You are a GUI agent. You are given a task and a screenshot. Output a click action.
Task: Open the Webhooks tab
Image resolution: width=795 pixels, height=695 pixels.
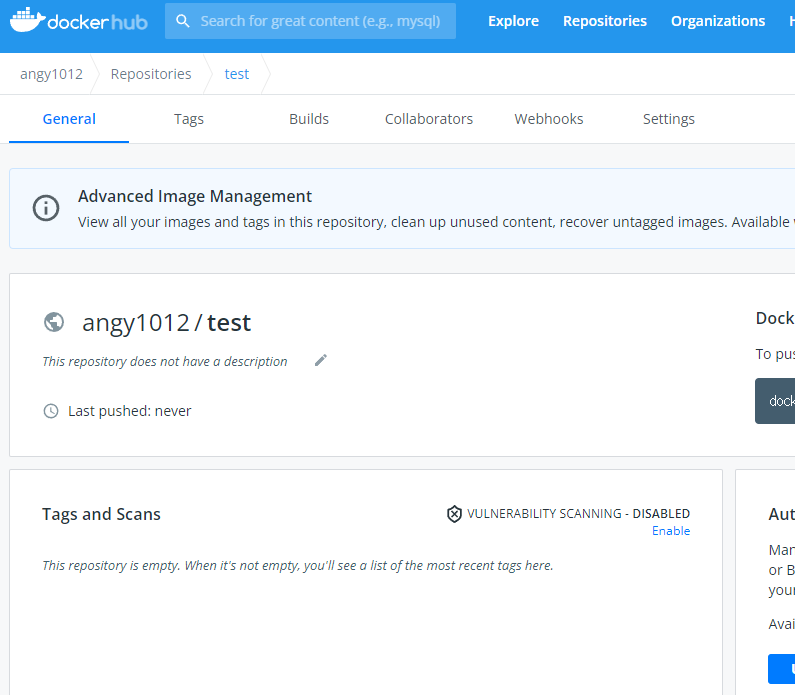[549, 119]
